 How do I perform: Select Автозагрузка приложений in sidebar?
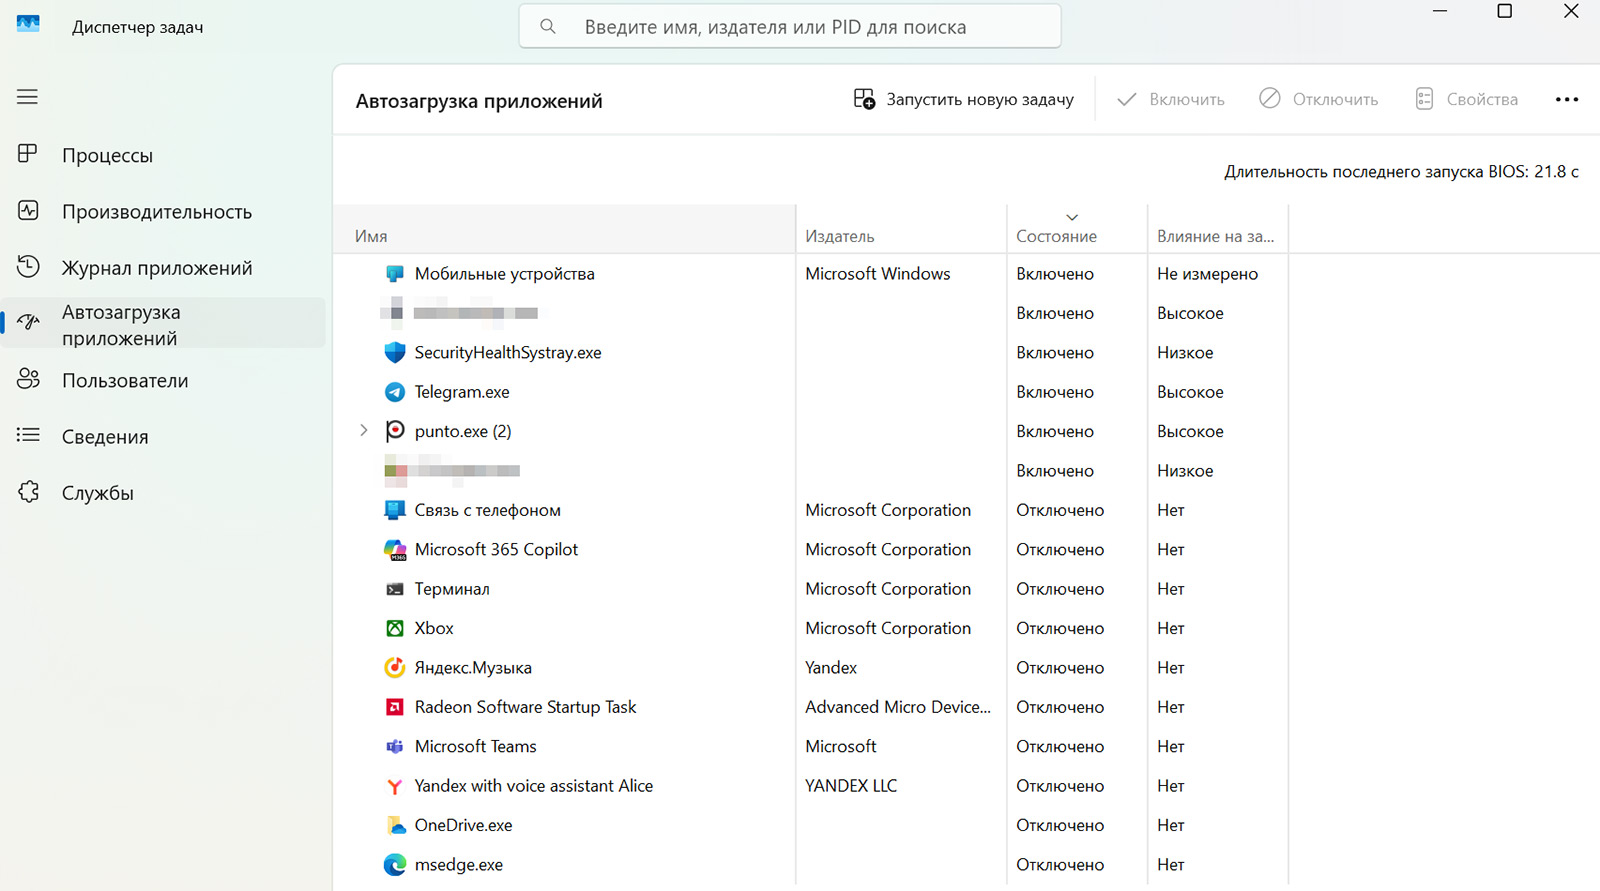[164, 324]
